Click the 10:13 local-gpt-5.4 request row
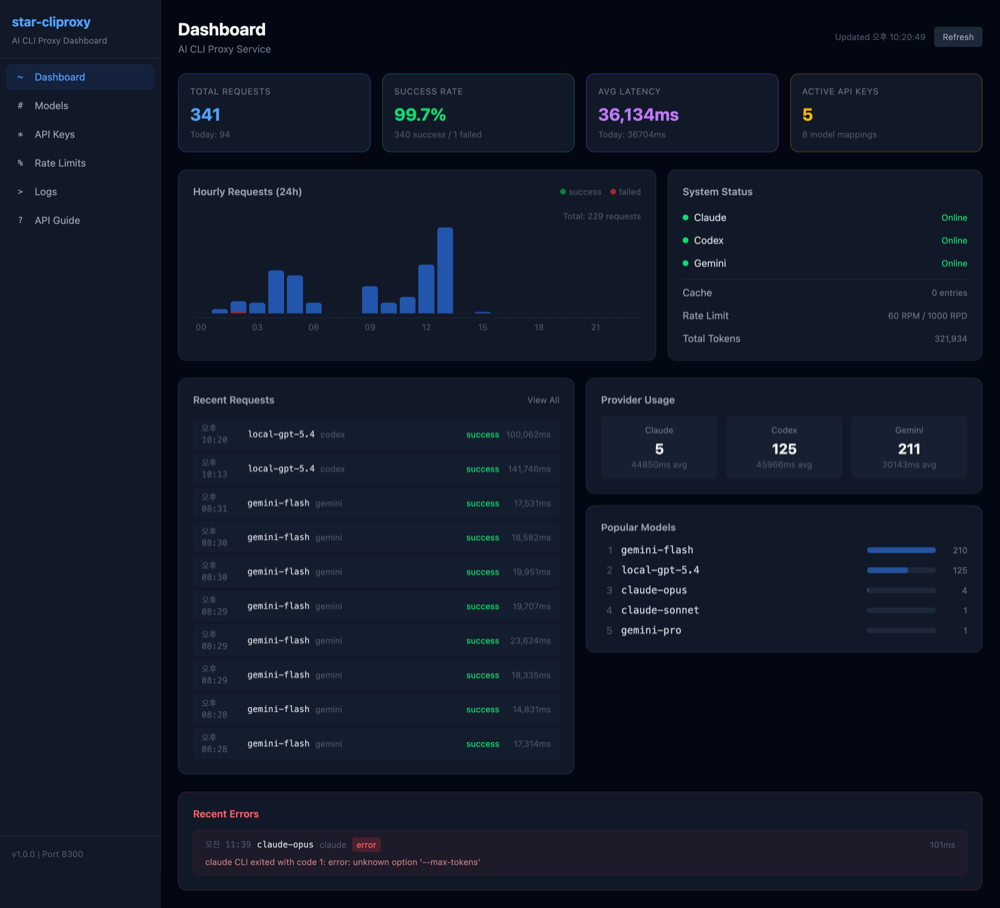The width and height of the screenshot is (1000, 908). click(x=376, y=469)
